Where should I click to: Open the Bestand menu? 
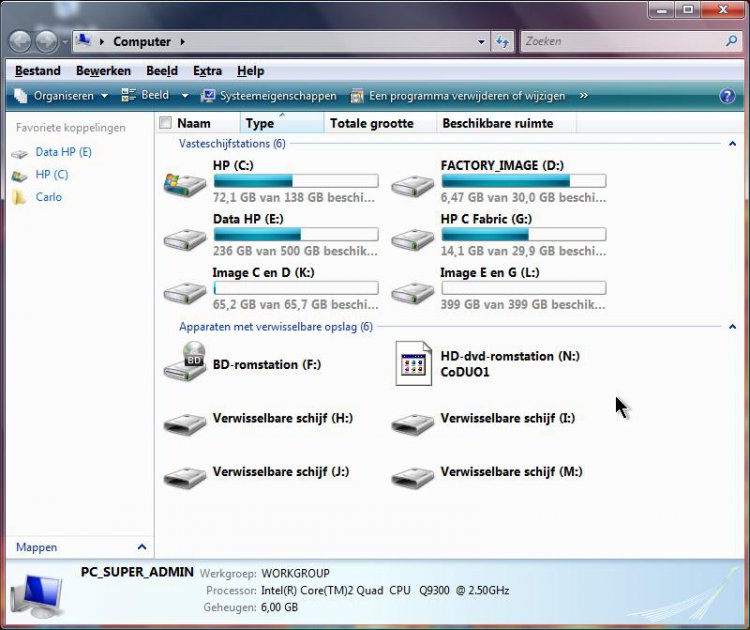pos(38,71)
